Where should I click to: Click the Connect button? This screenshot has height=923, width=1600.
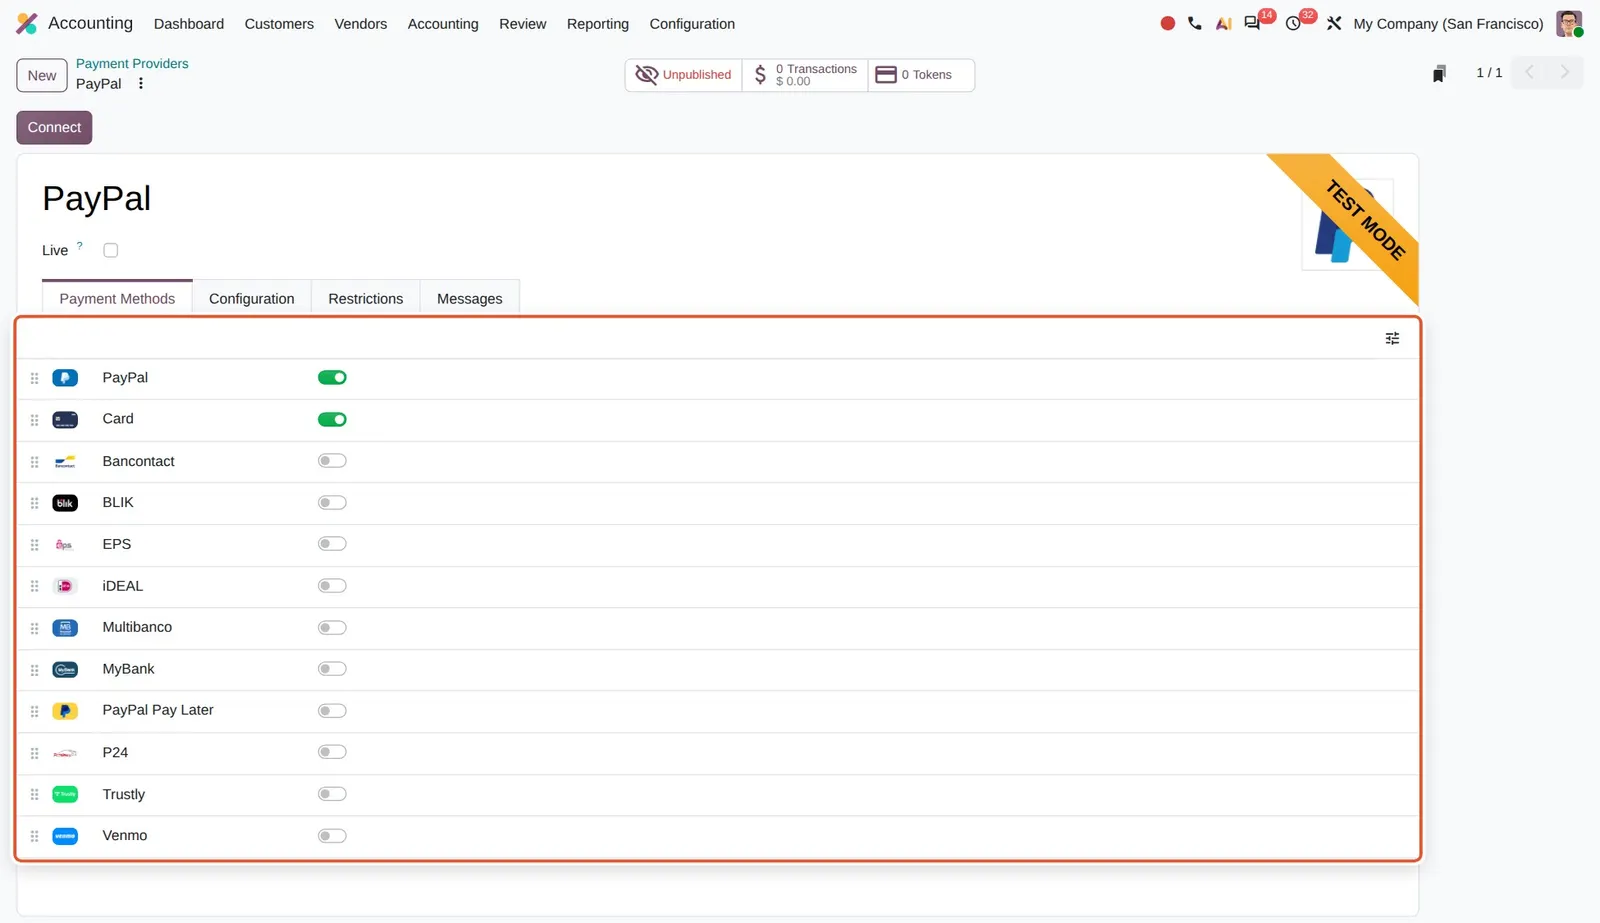tap(54, 128)
